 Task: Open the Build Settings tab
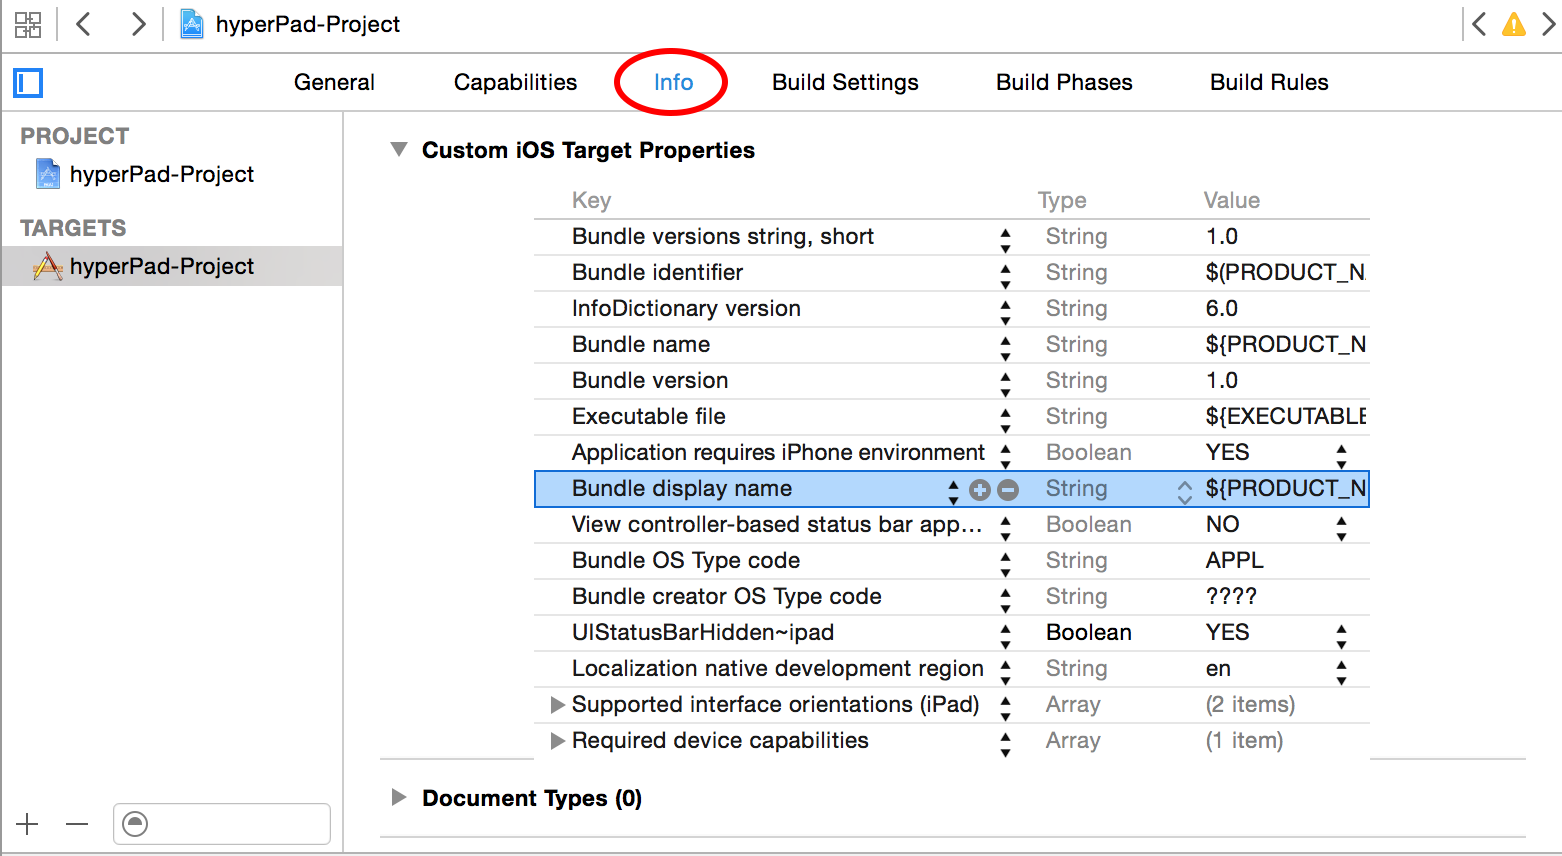coord(845,82)
